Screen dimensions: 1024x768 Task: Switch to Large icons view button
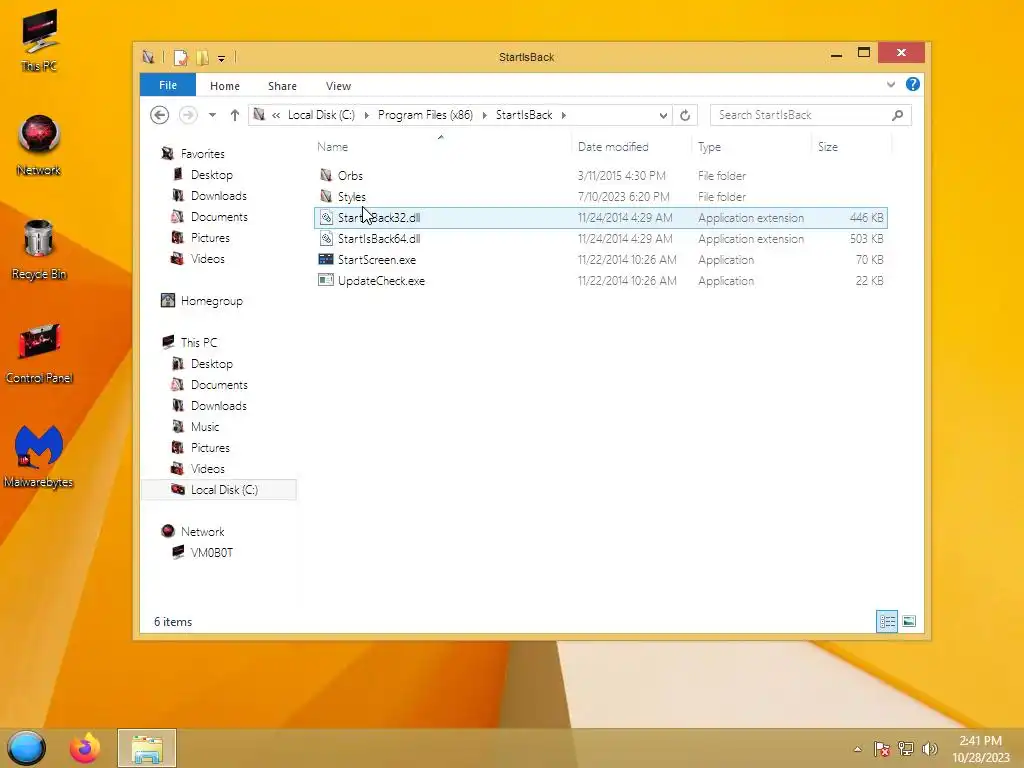pos(908,621)
